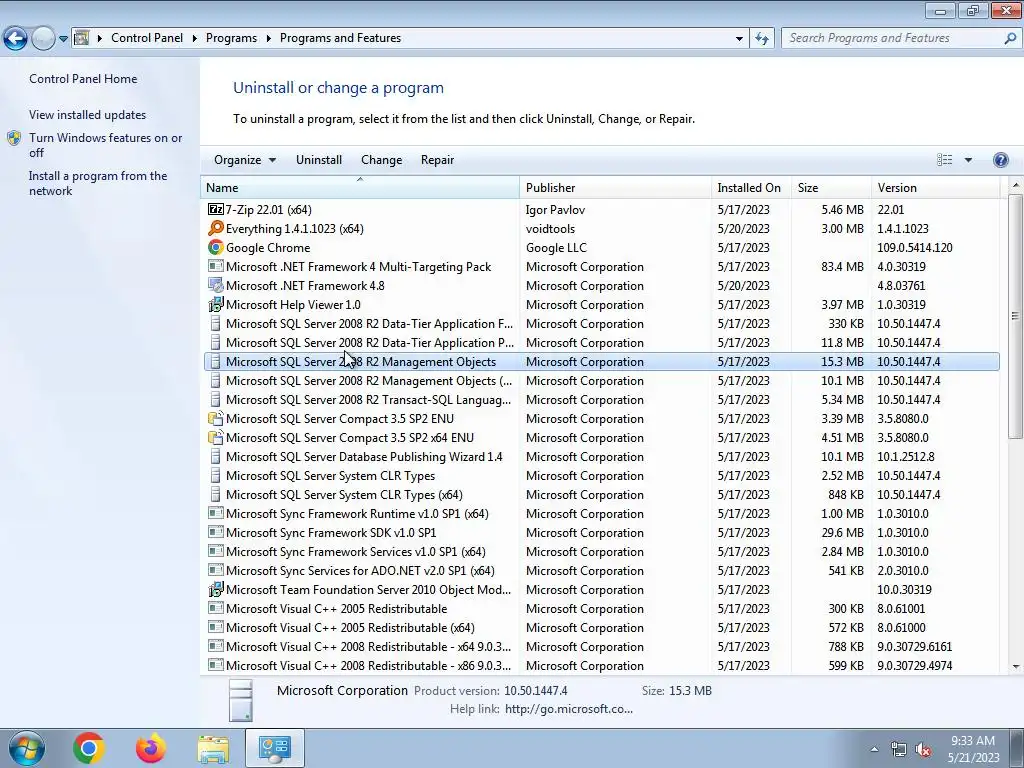Open Control Panel Home link
The width and height of the screenshot is (1024, 768).
click(83, 78)
